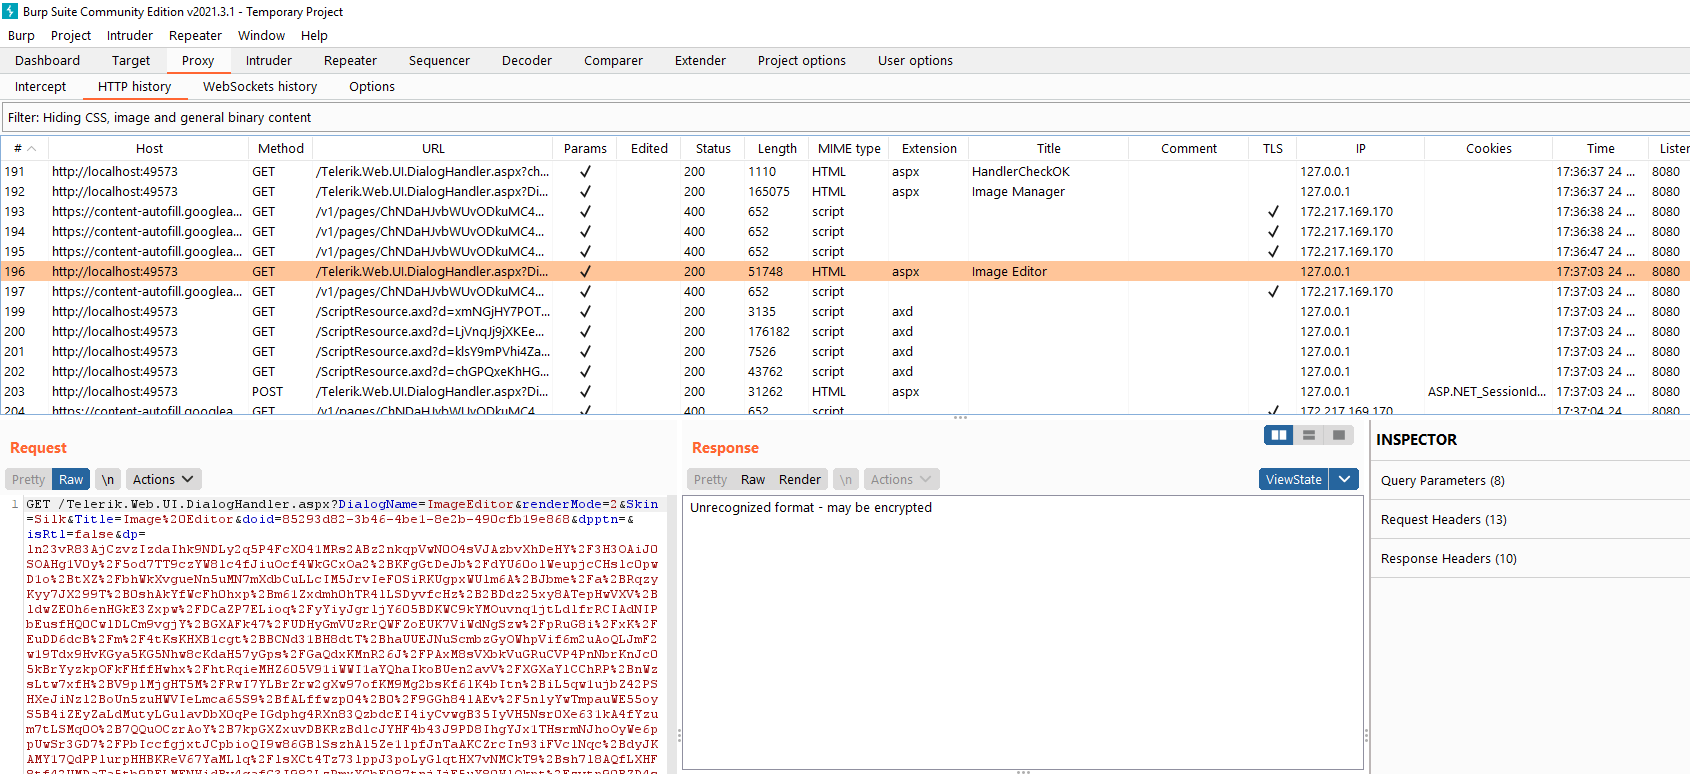This screenshot has height=774, width=1690.
Task: Switch to the WebSockets history sub-tab
Action: pyautogui.click(x=260, y=87)
